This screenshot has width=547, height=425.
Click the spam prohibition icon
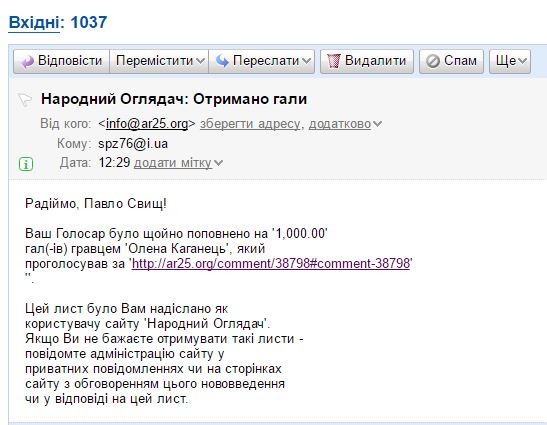tap(433, 61)
